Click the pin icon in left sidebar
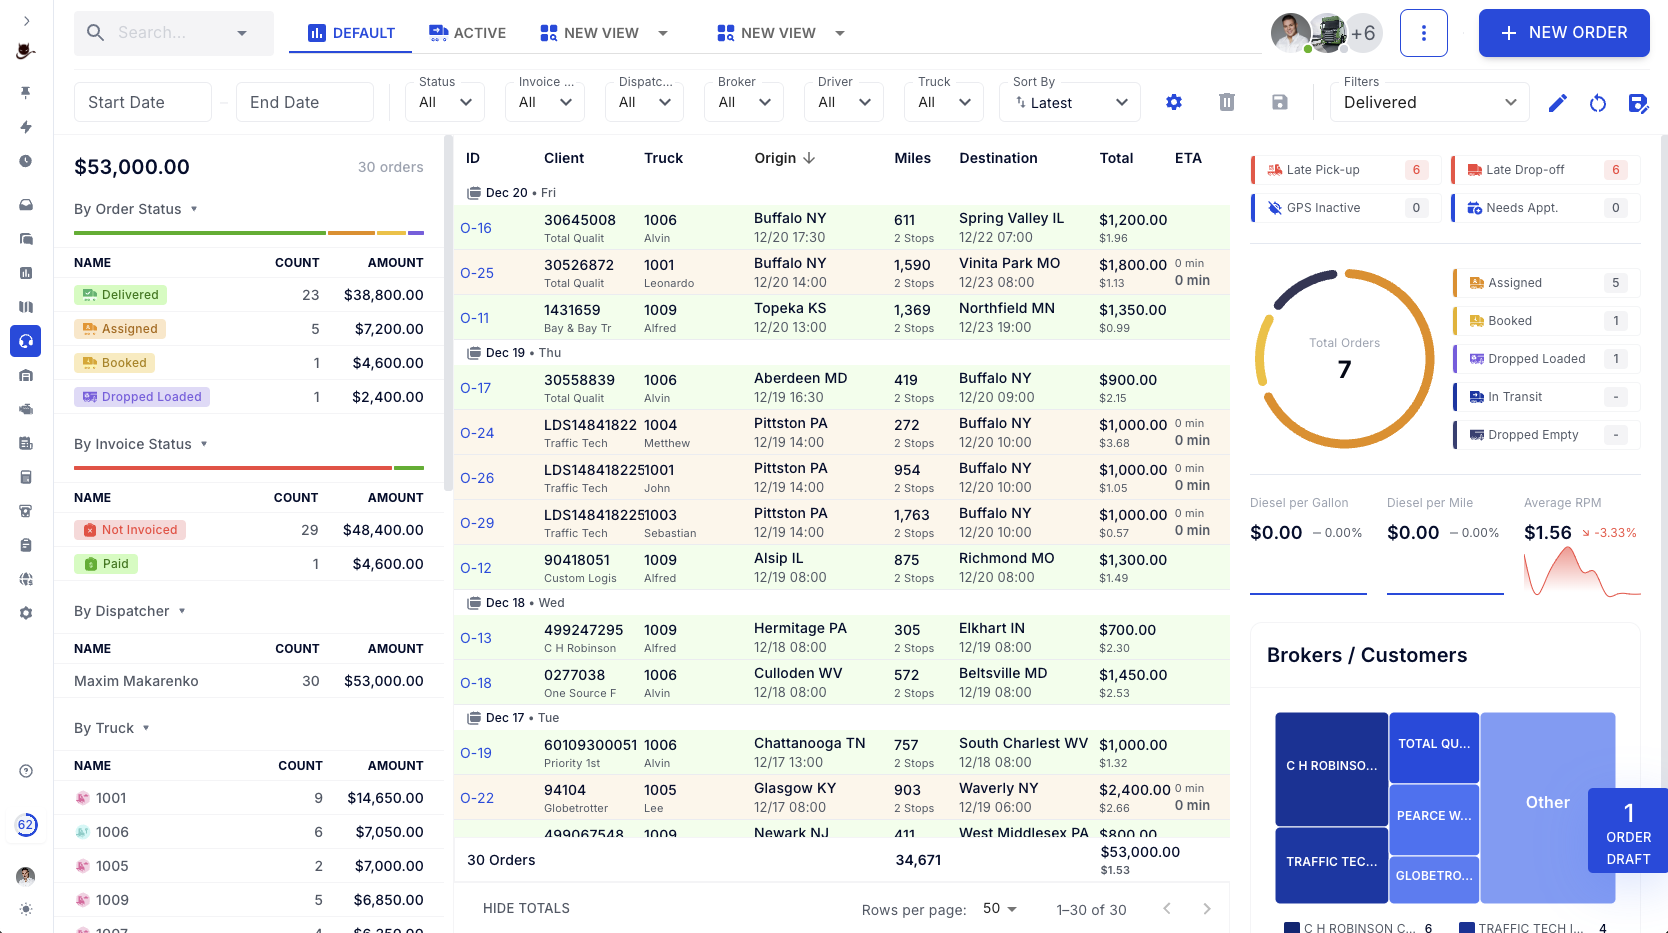 (x=26, y=92)
